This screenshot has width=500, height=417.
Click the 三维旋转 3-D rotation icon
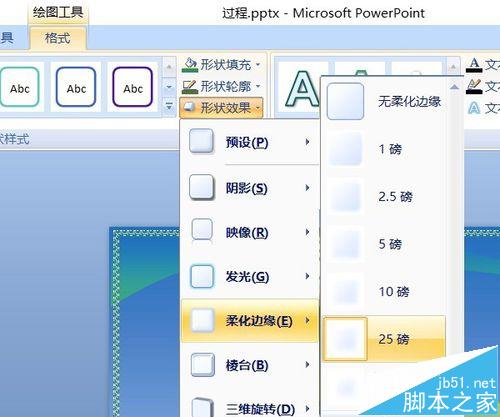(x=202, y=407)
